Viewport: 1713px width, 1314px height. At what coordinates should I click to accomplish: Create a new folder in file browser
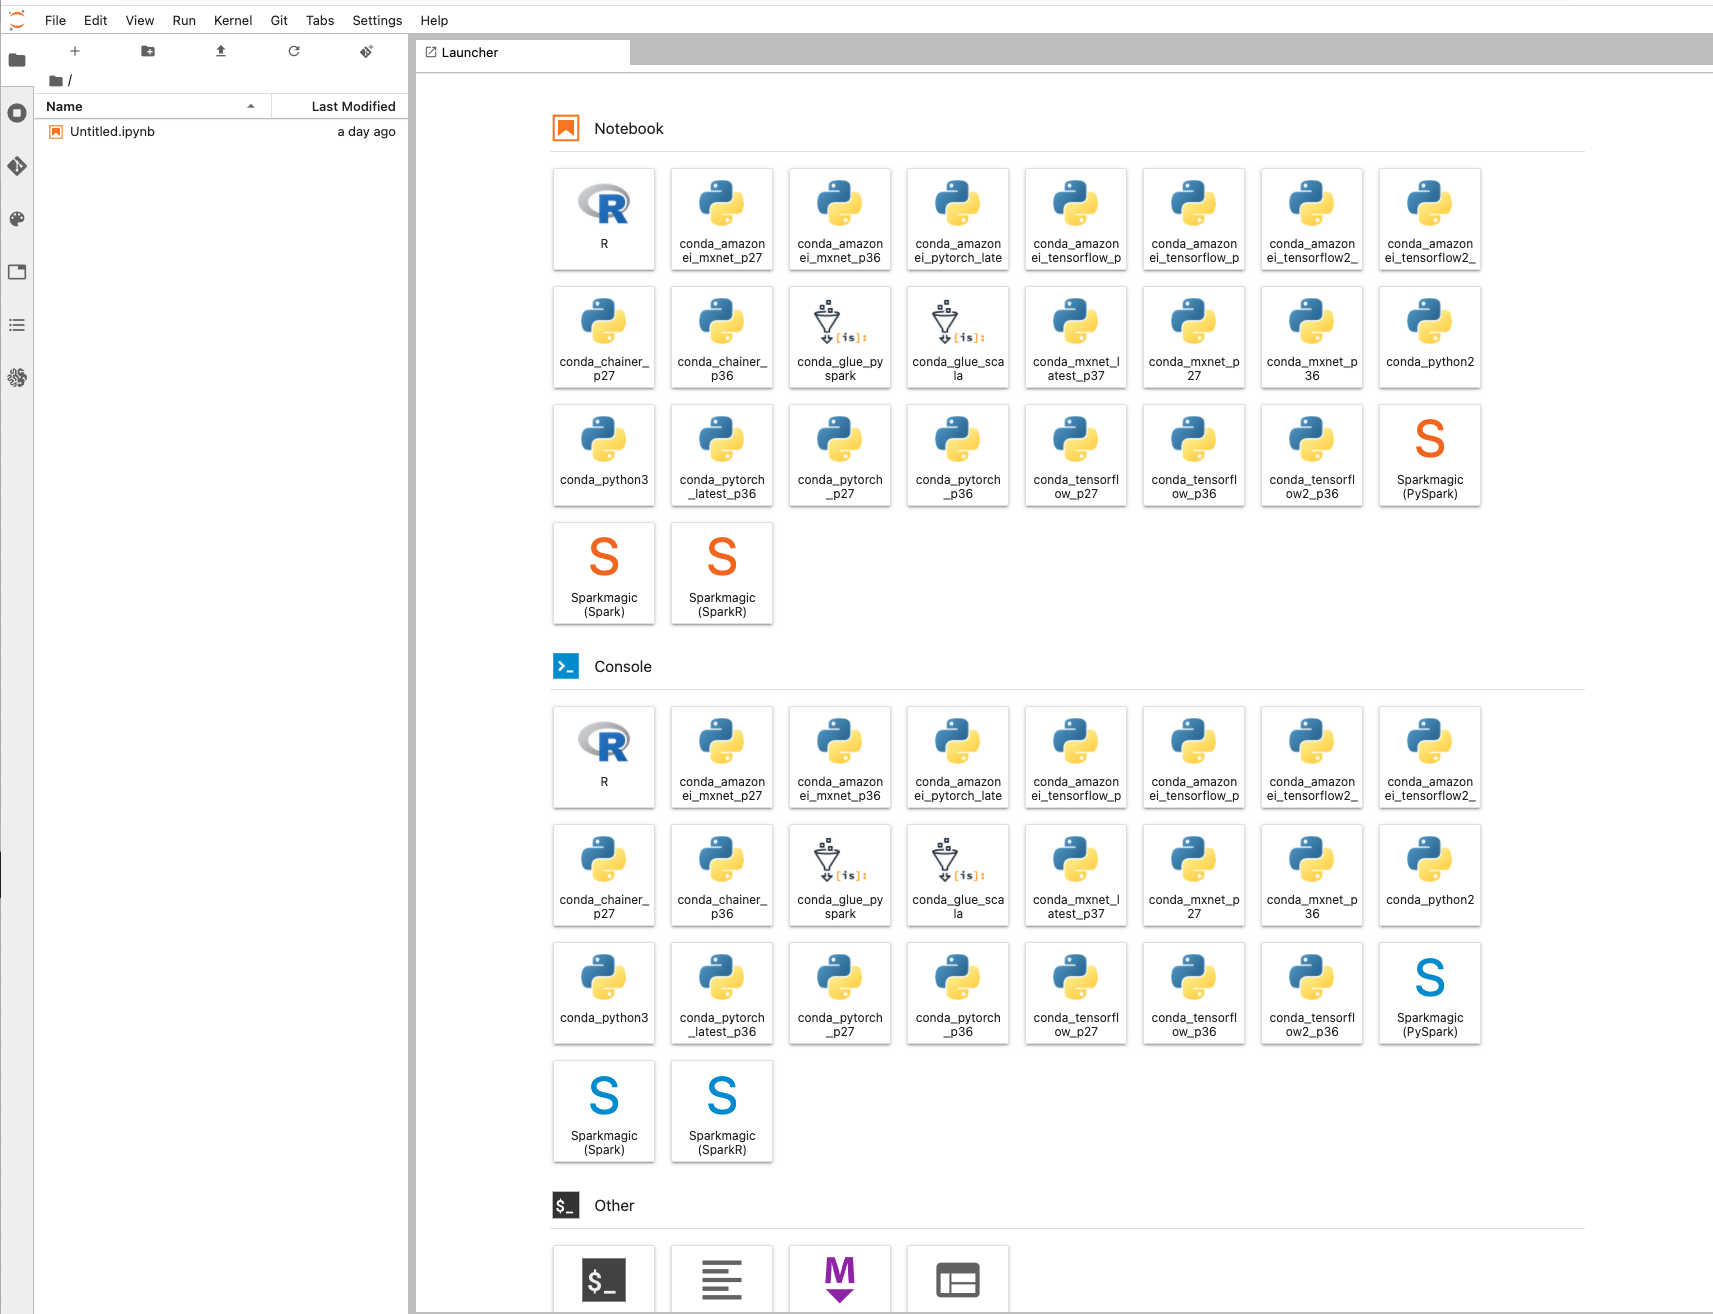pos(148,51)
